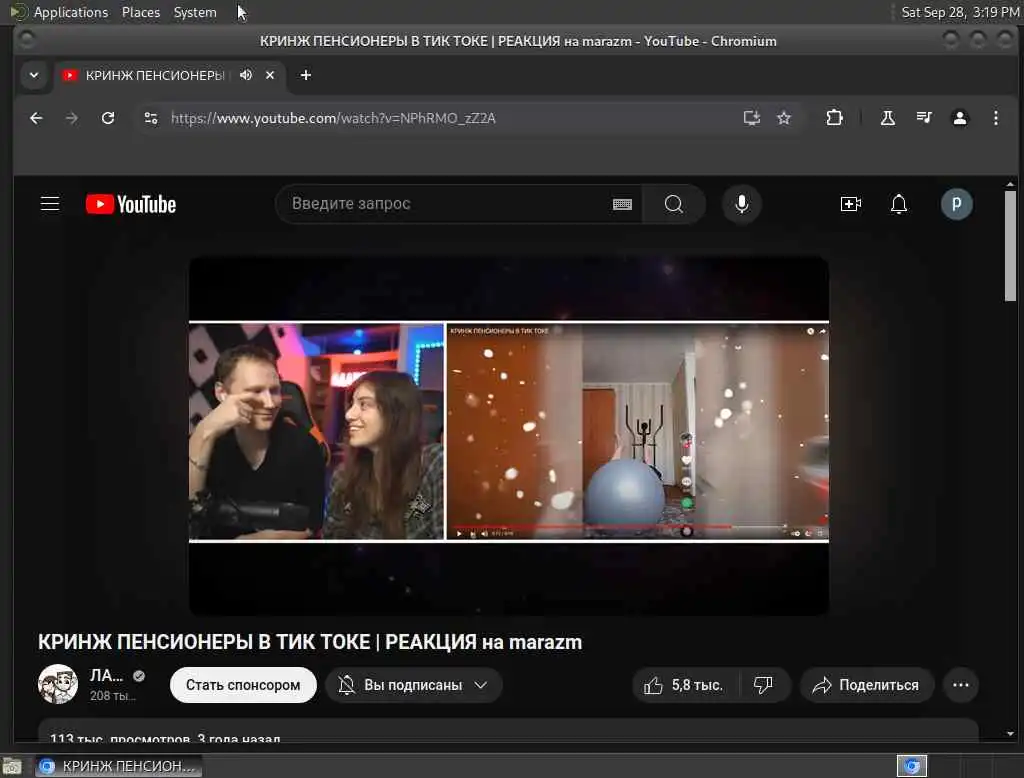Click the video title text
This screenshot has width=1024, height=778.
pyautogui.click(x=310, y=642)
